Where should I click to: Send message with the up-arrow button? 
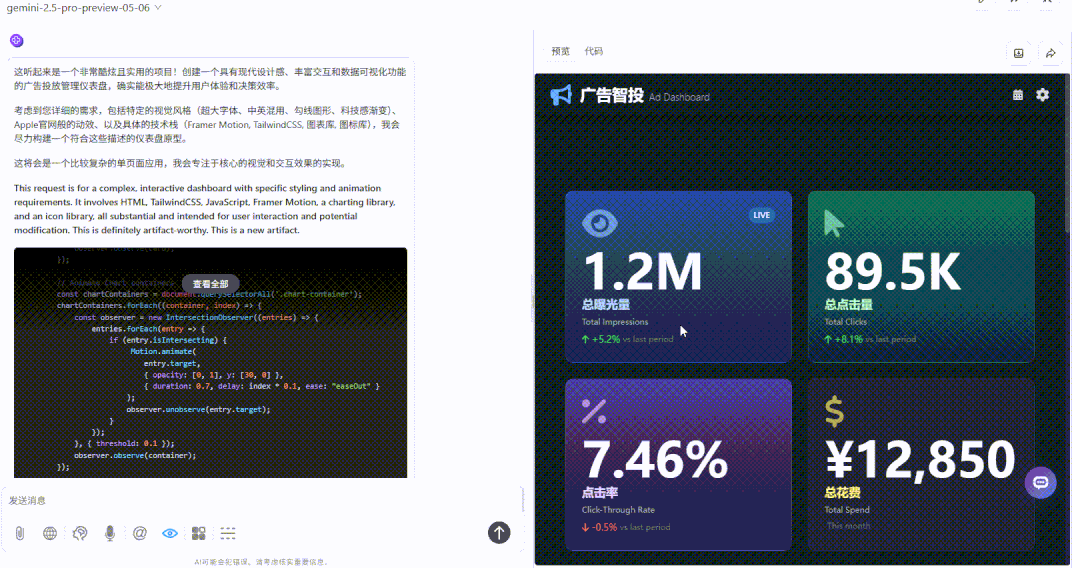click(x=499, y=532)
